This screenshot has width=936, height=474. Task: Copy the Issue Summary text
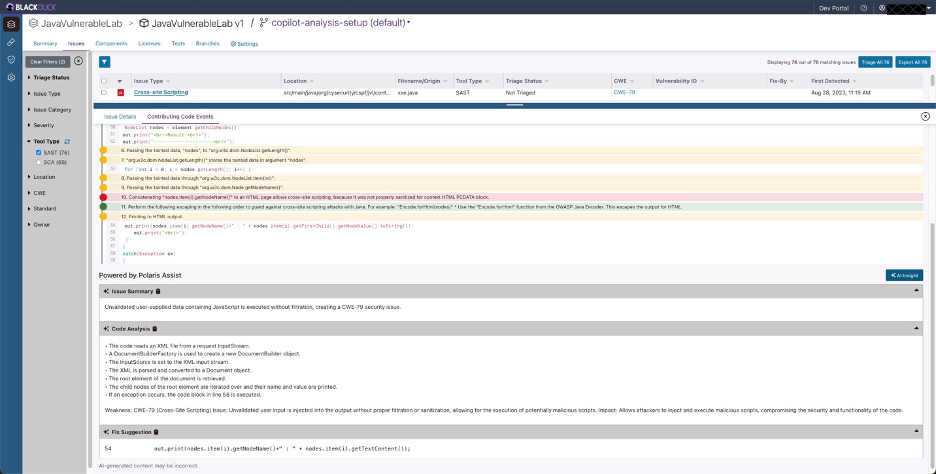158,291
